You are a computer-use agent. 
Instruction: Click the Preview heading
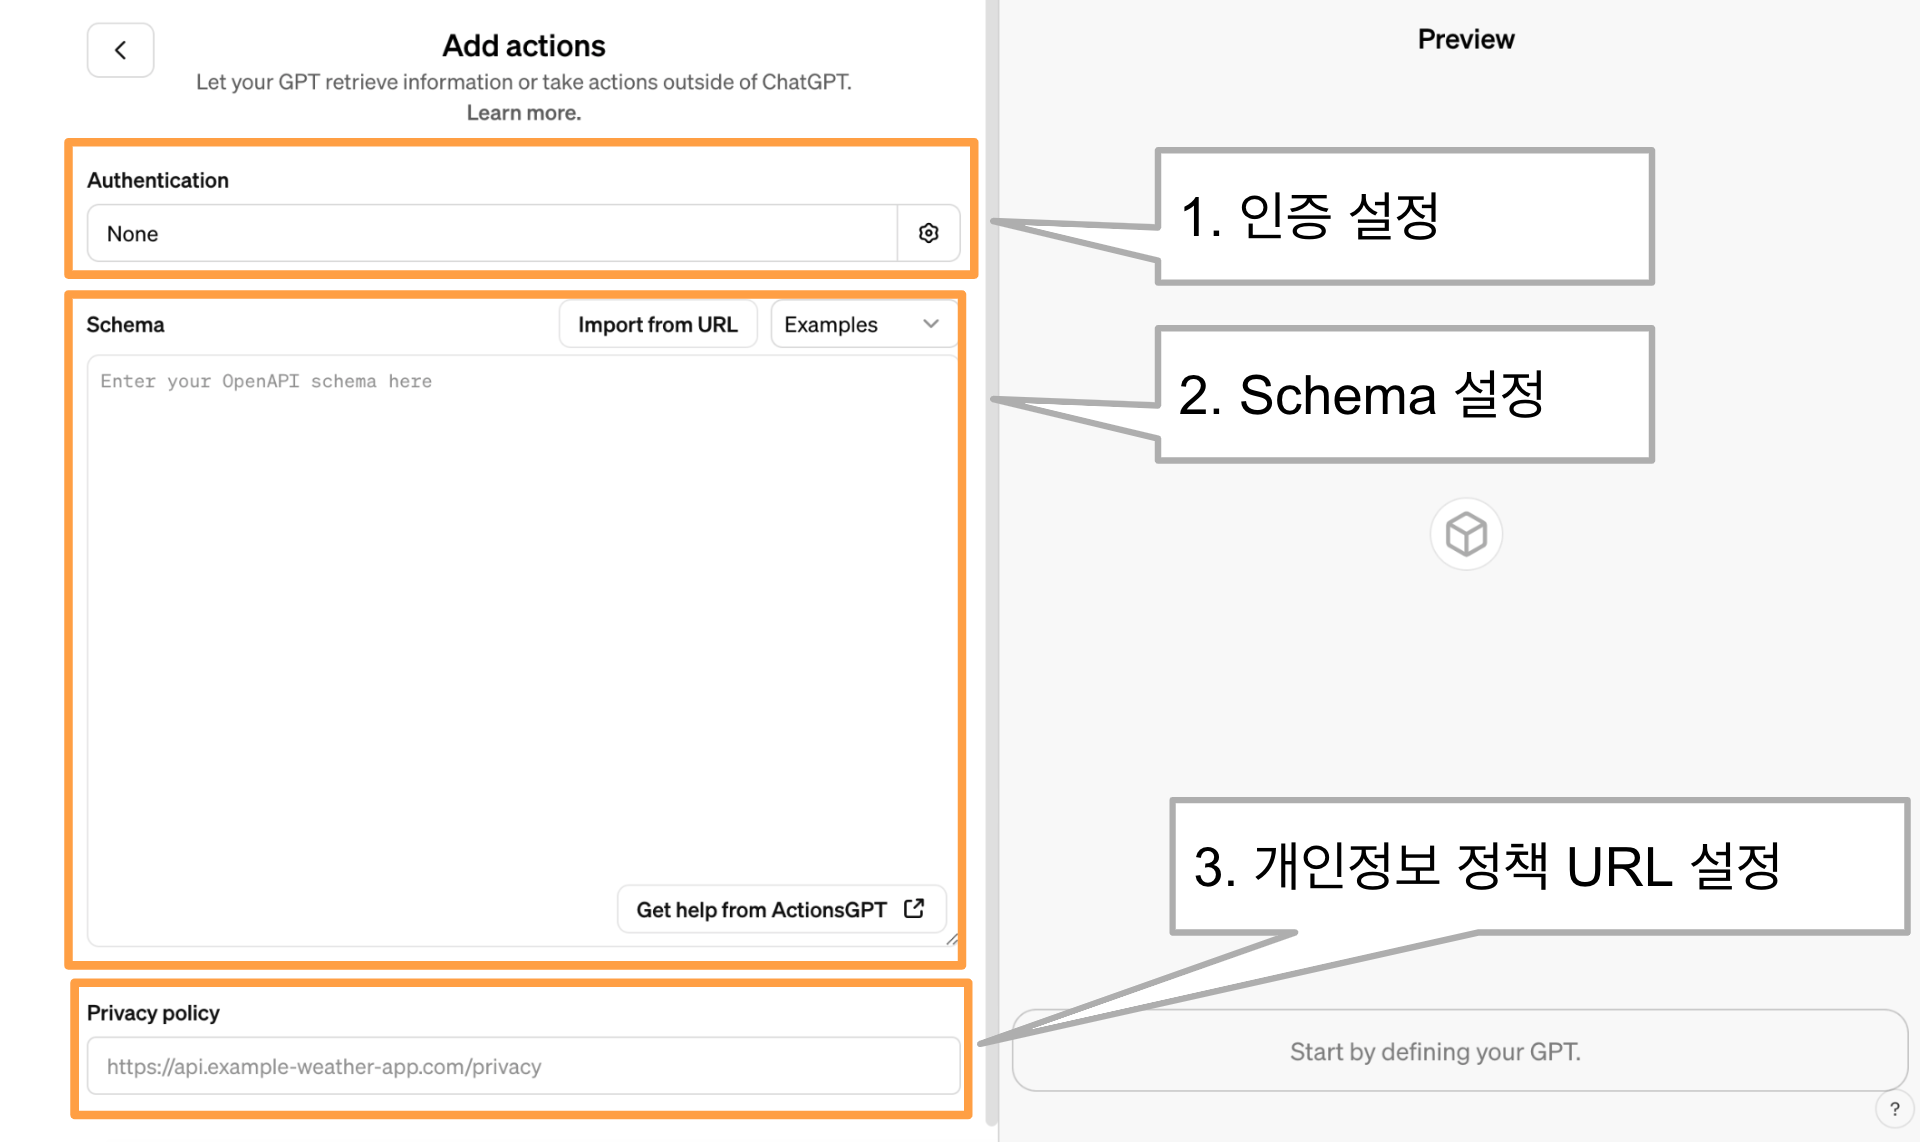[1465, 40]
